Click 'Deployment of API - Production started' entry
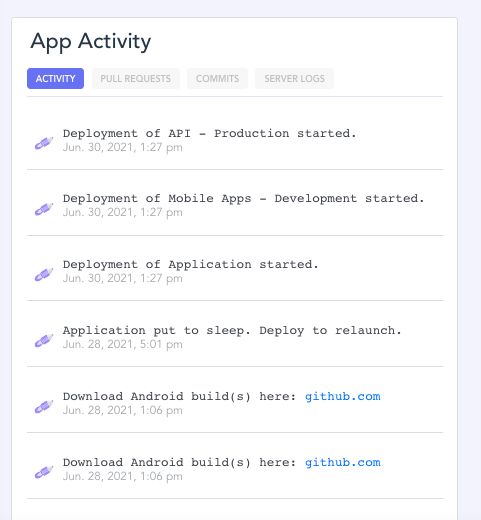This screenshot has width=481, height=520. tap(210, 133)
